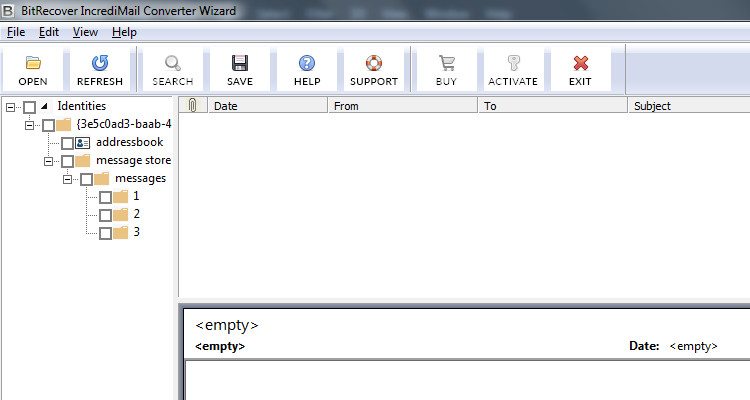Click the Search magnifier toolbar icon
The height and width of the screenshot is (400, 750).
(x=173, y=63)
